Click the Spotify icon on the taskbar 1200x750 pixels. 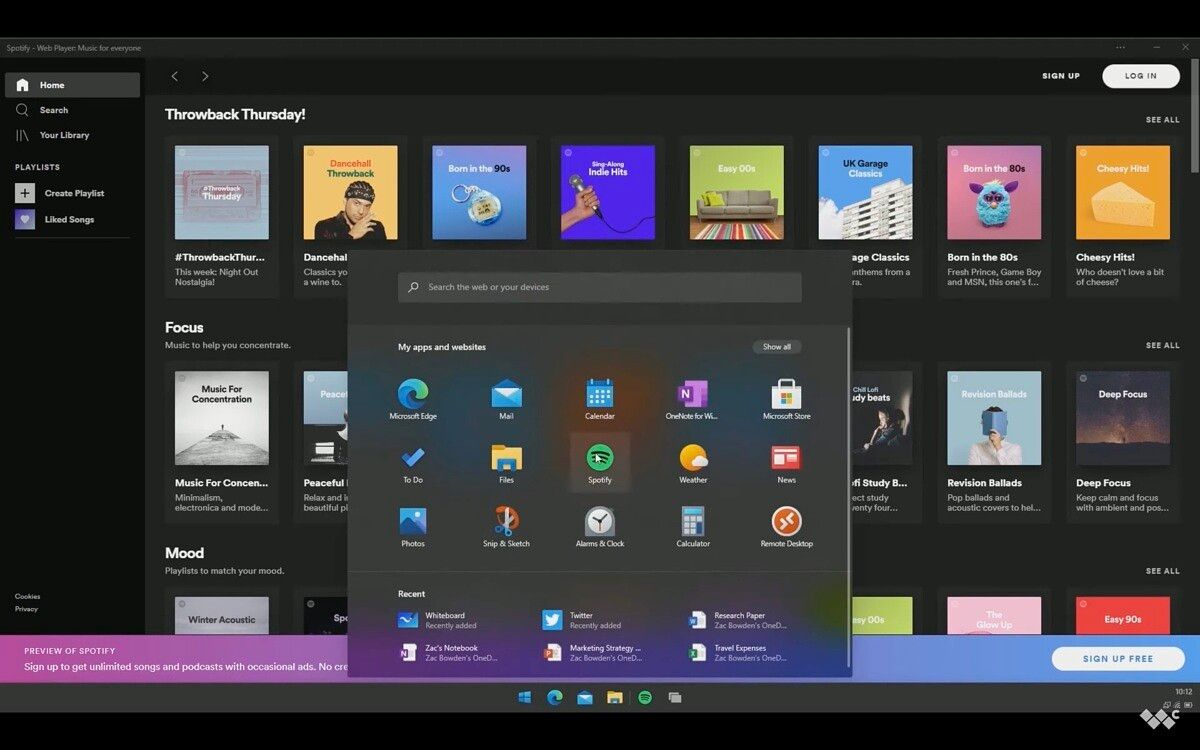[x=645, y=697]
